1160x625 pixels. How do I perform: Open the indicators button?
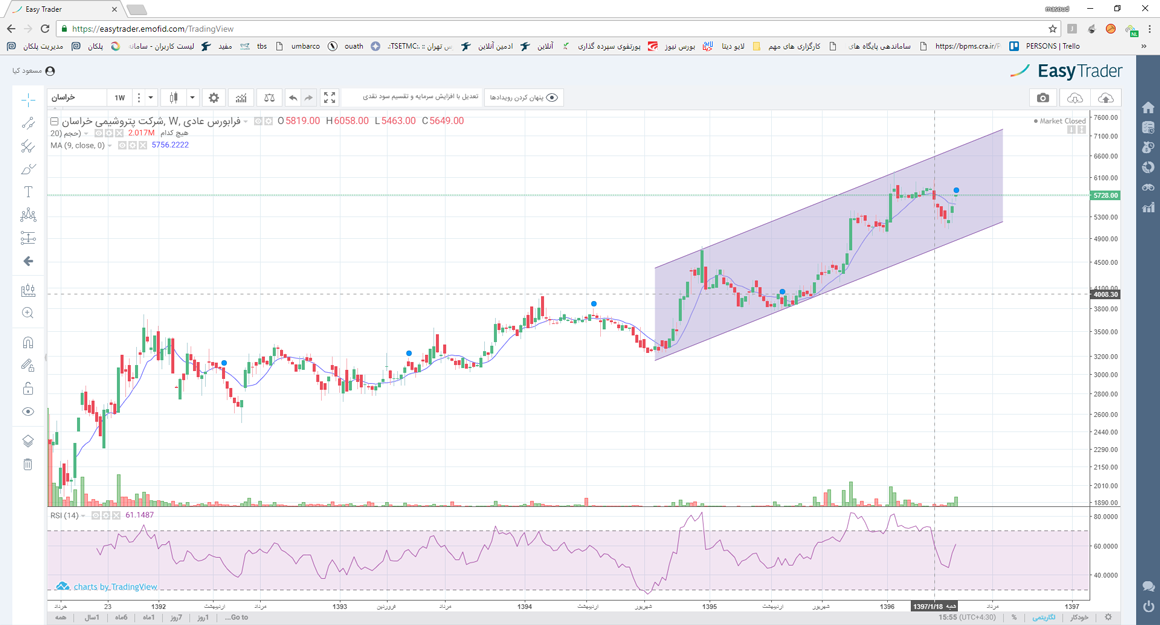tap(241, 98)
